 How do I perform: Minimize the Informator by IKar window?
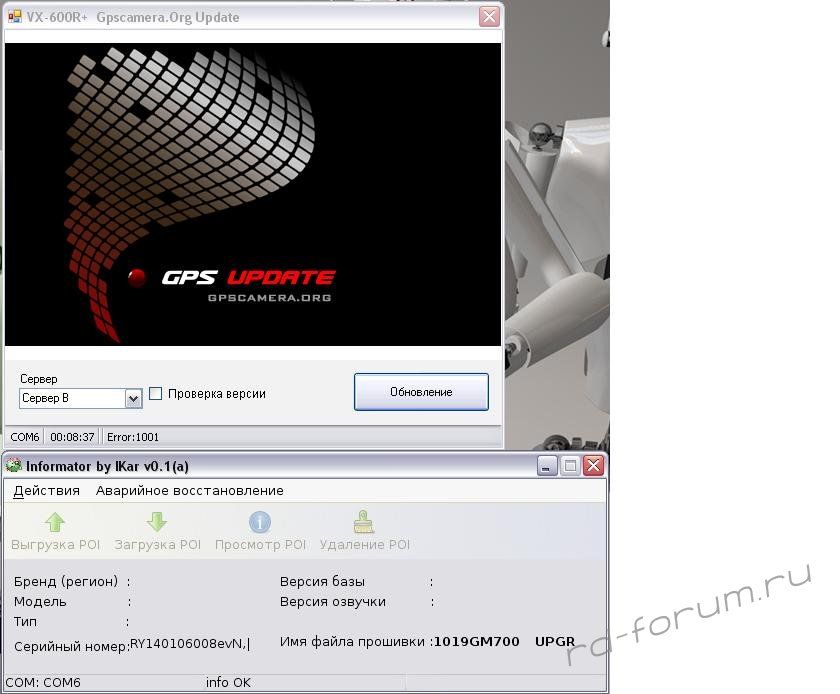click(547, 466)
